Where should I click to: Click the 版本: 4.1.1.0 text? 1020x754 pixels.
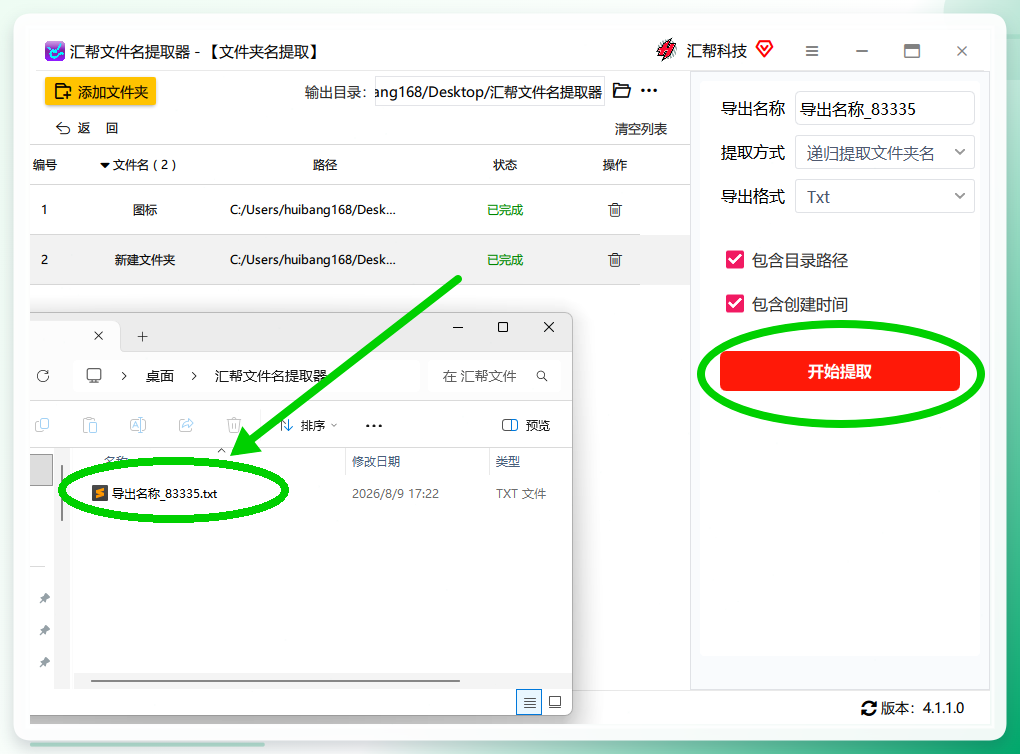(922, 708)
